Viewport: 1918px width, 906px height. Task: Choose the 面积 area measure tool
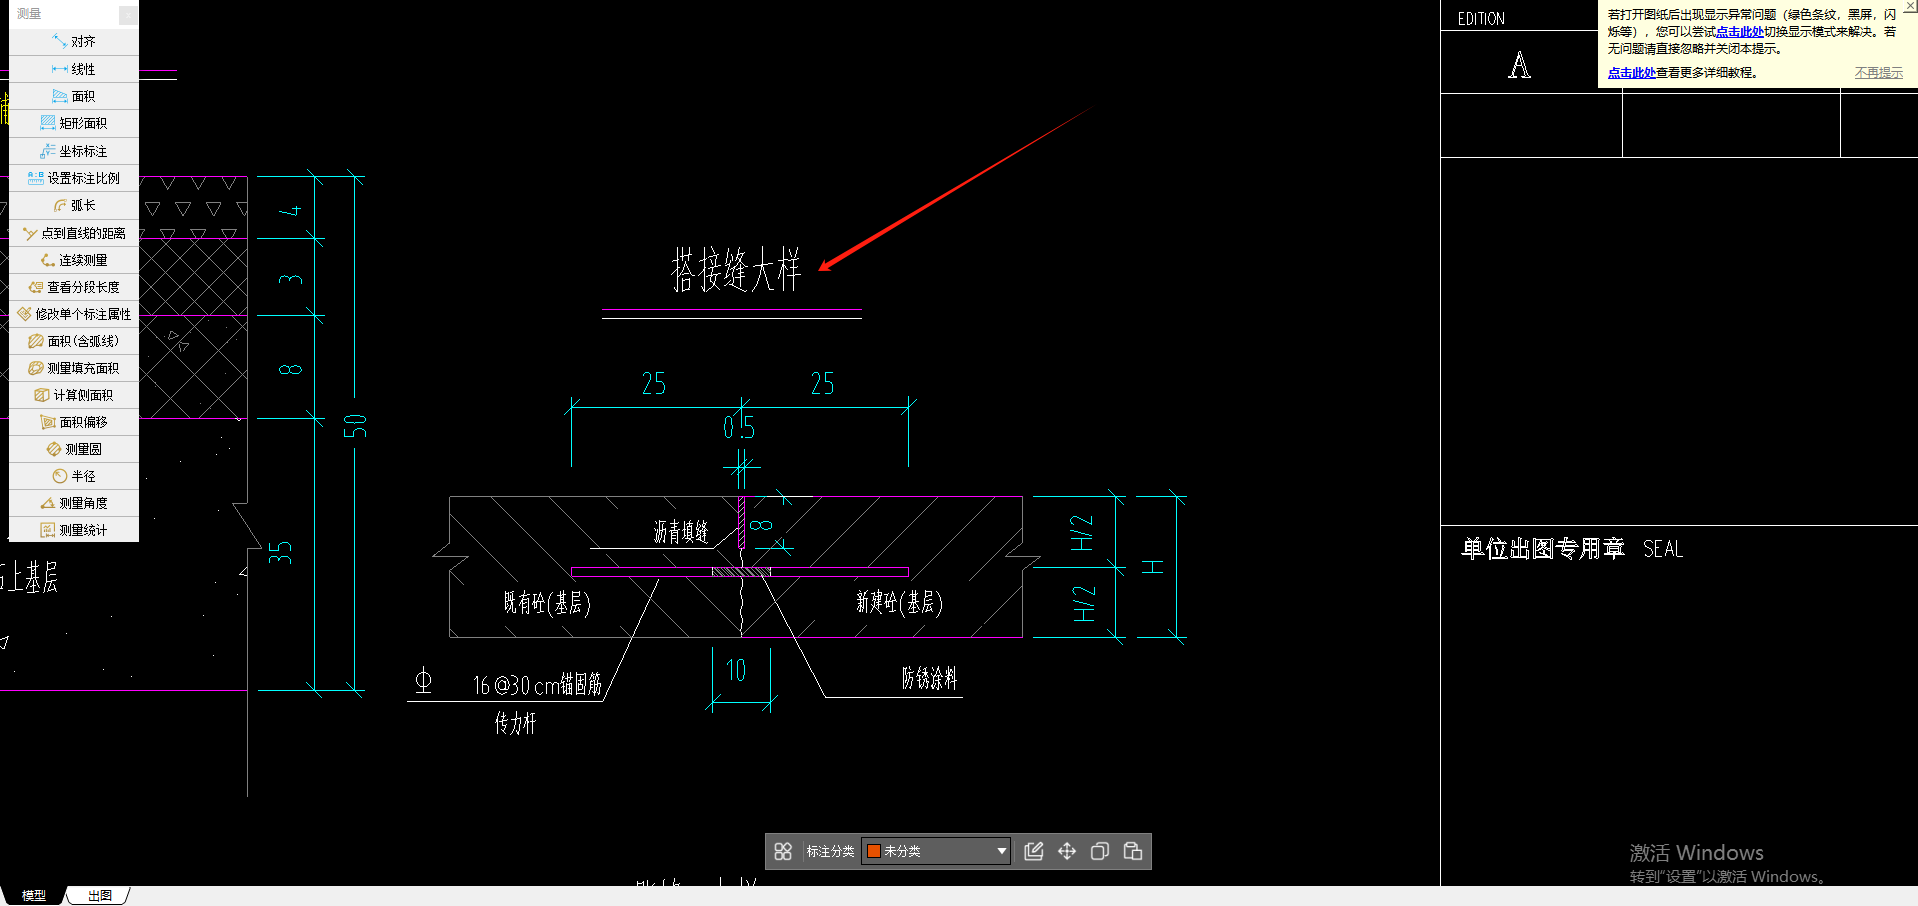(x=74, y=96)
